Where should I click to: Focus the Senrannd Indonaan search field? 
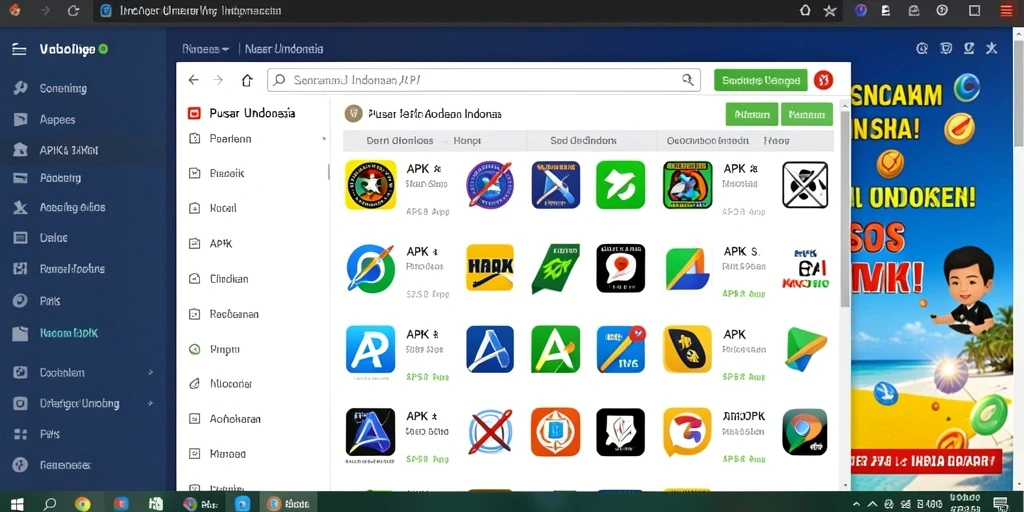coord(483,80)
